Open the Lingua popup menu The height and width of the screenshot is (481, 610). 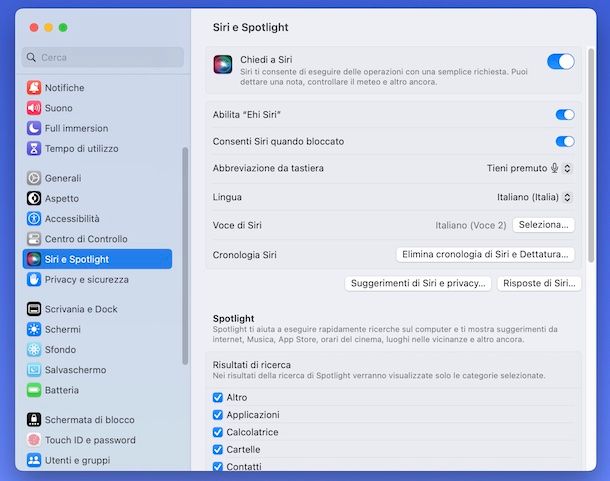click(535, 197)
